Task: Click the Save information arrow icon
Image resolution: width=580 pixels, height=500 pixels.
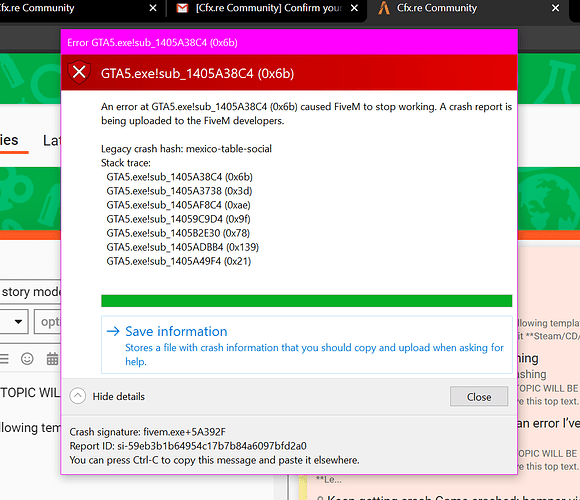Action: [113, 331]
